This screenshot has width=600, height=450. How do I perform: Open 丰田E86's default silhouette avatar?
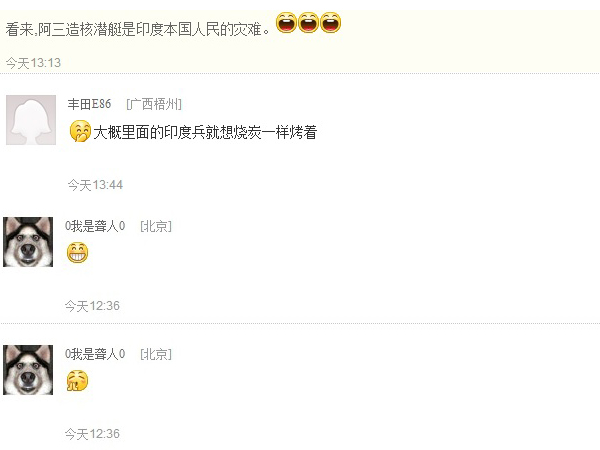tap(31, 120)
